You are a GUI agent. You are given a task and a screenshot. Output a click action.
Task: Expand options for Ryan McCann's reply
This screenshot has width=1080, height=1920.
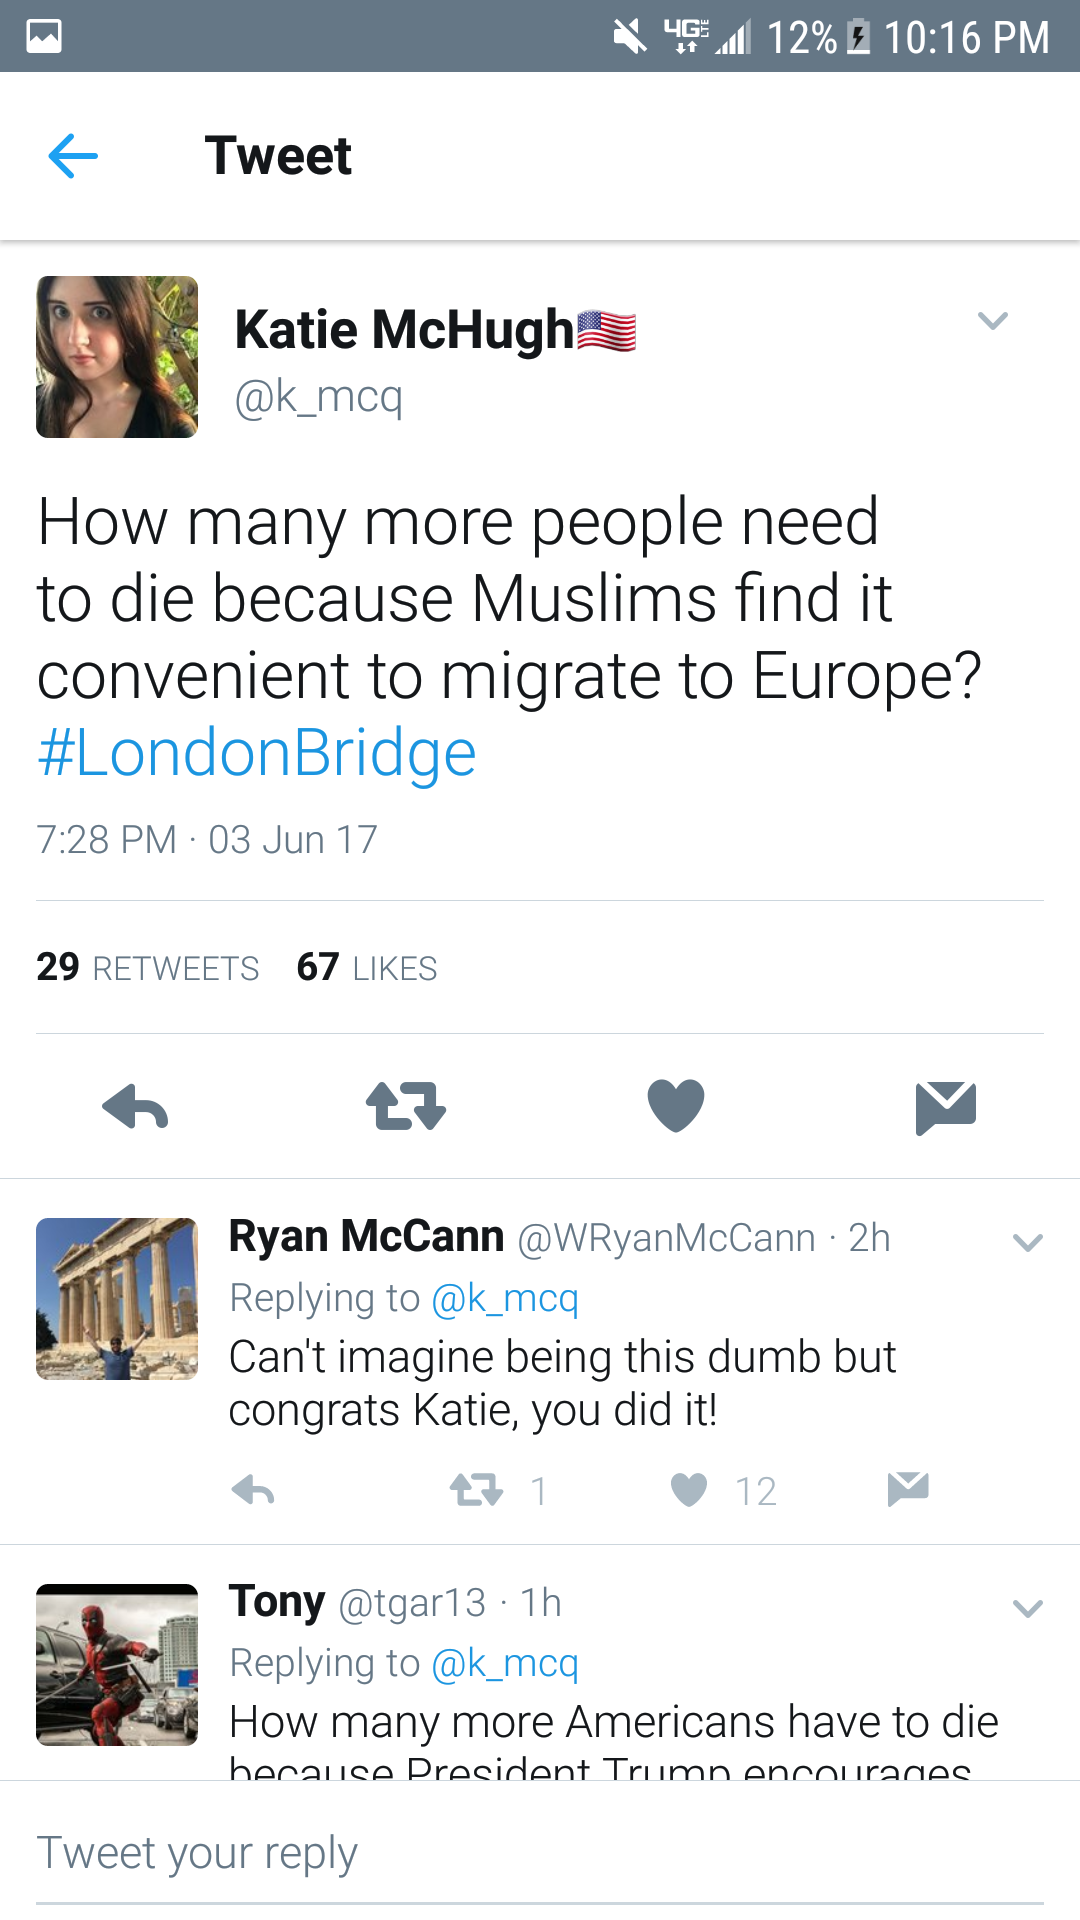(1027, 1243)
